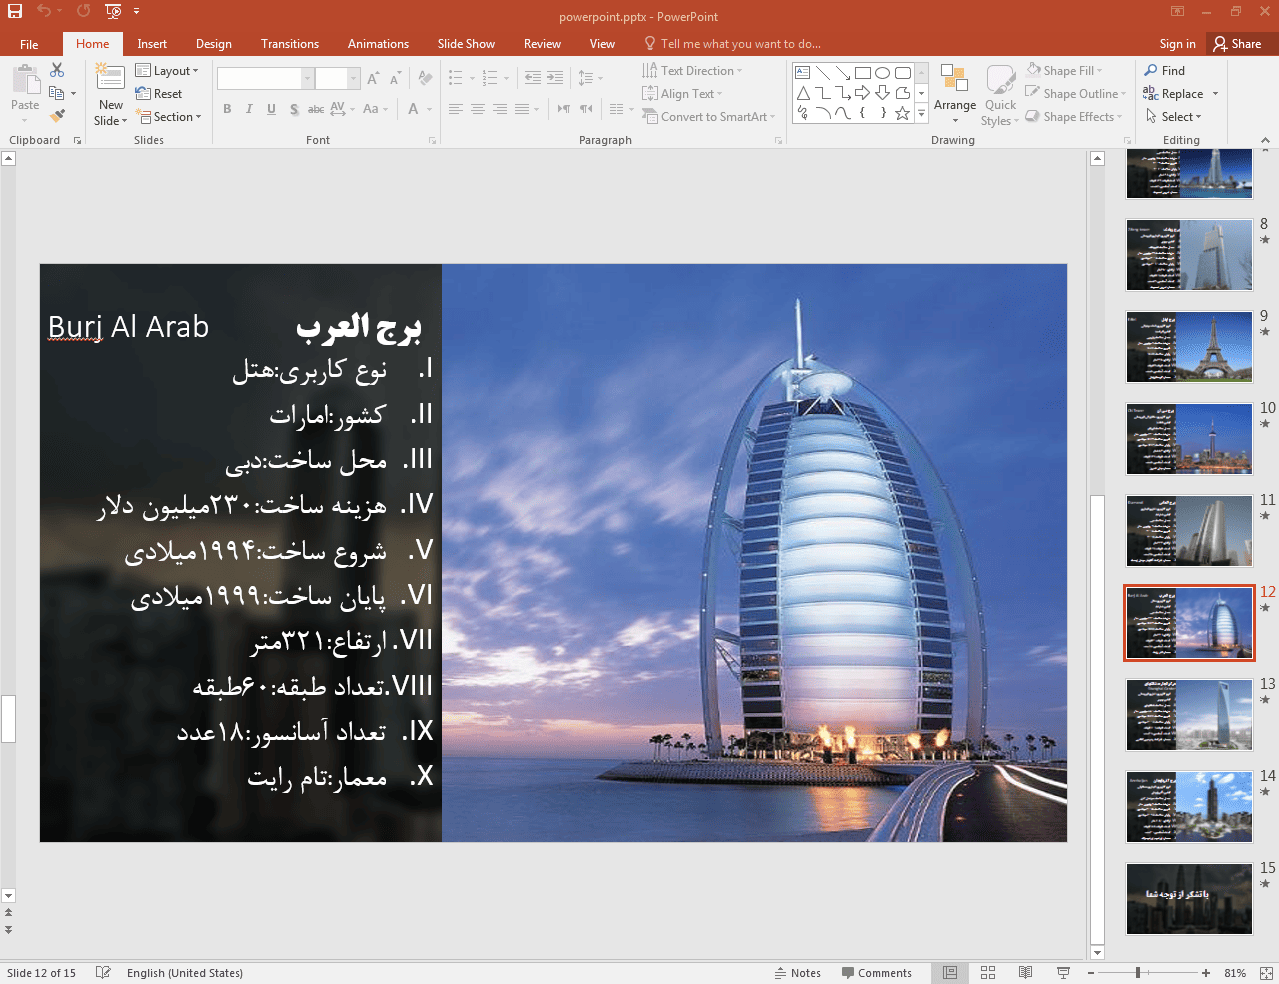
Task: Click Convert to SmartArt
Action: [709, 117]
